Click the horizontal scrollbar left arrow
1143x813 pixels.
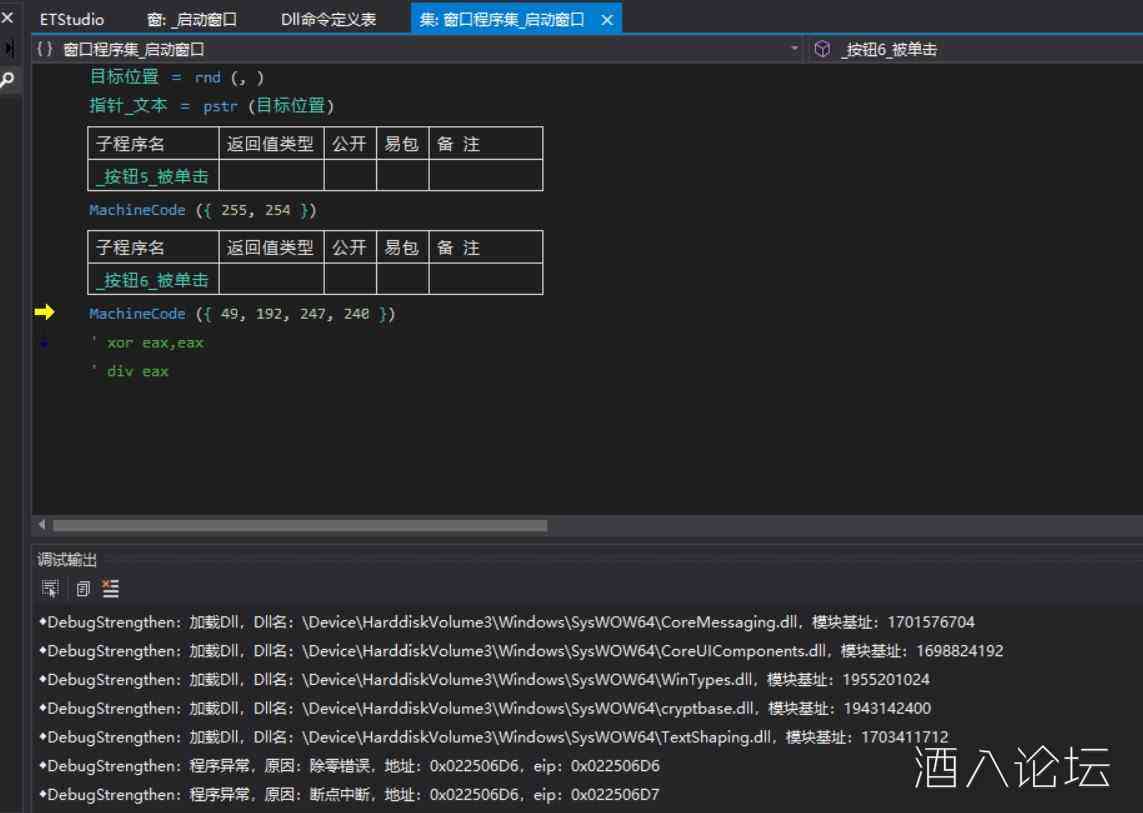coord(42,525)
